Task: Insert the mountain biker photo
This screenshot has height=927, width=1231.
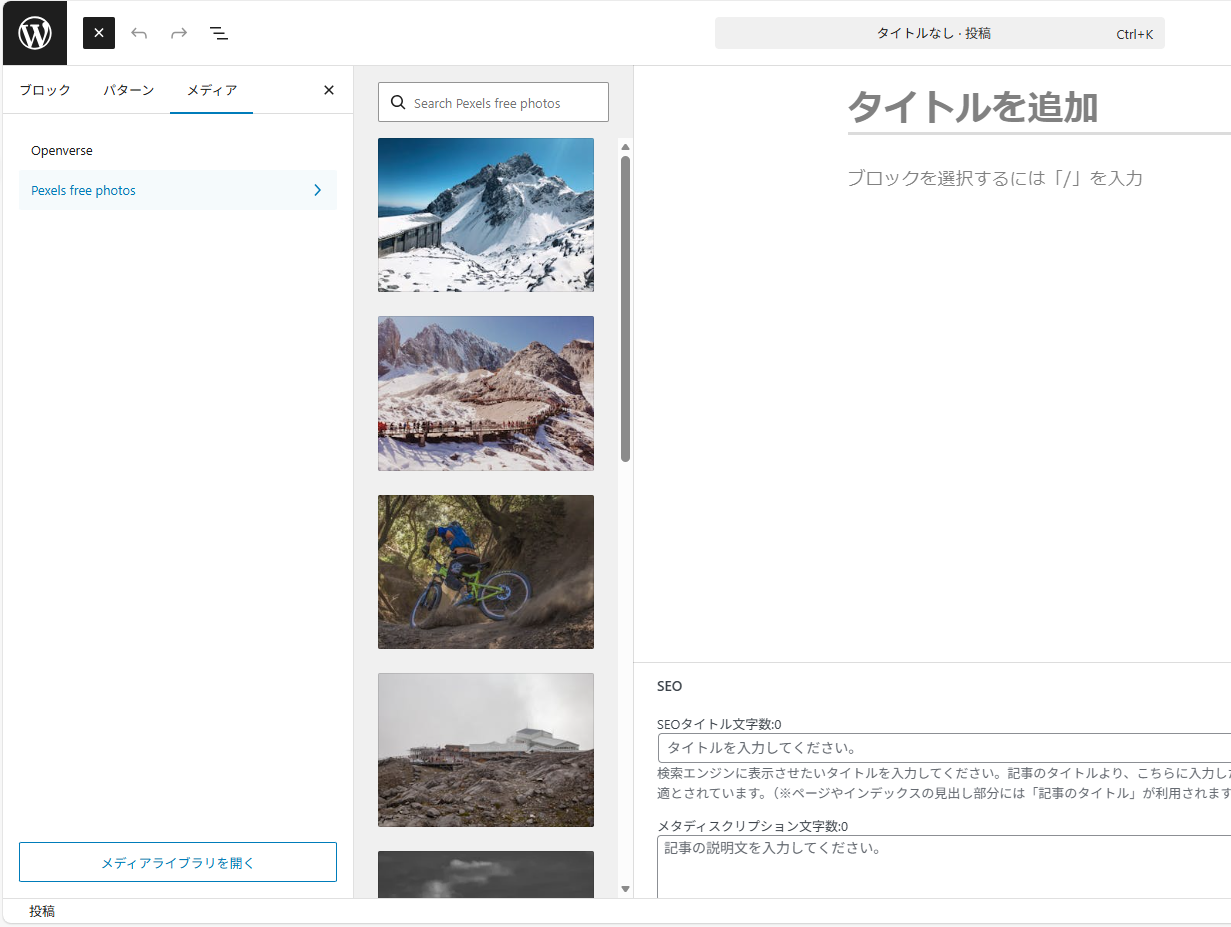Action: coord(486,572)
